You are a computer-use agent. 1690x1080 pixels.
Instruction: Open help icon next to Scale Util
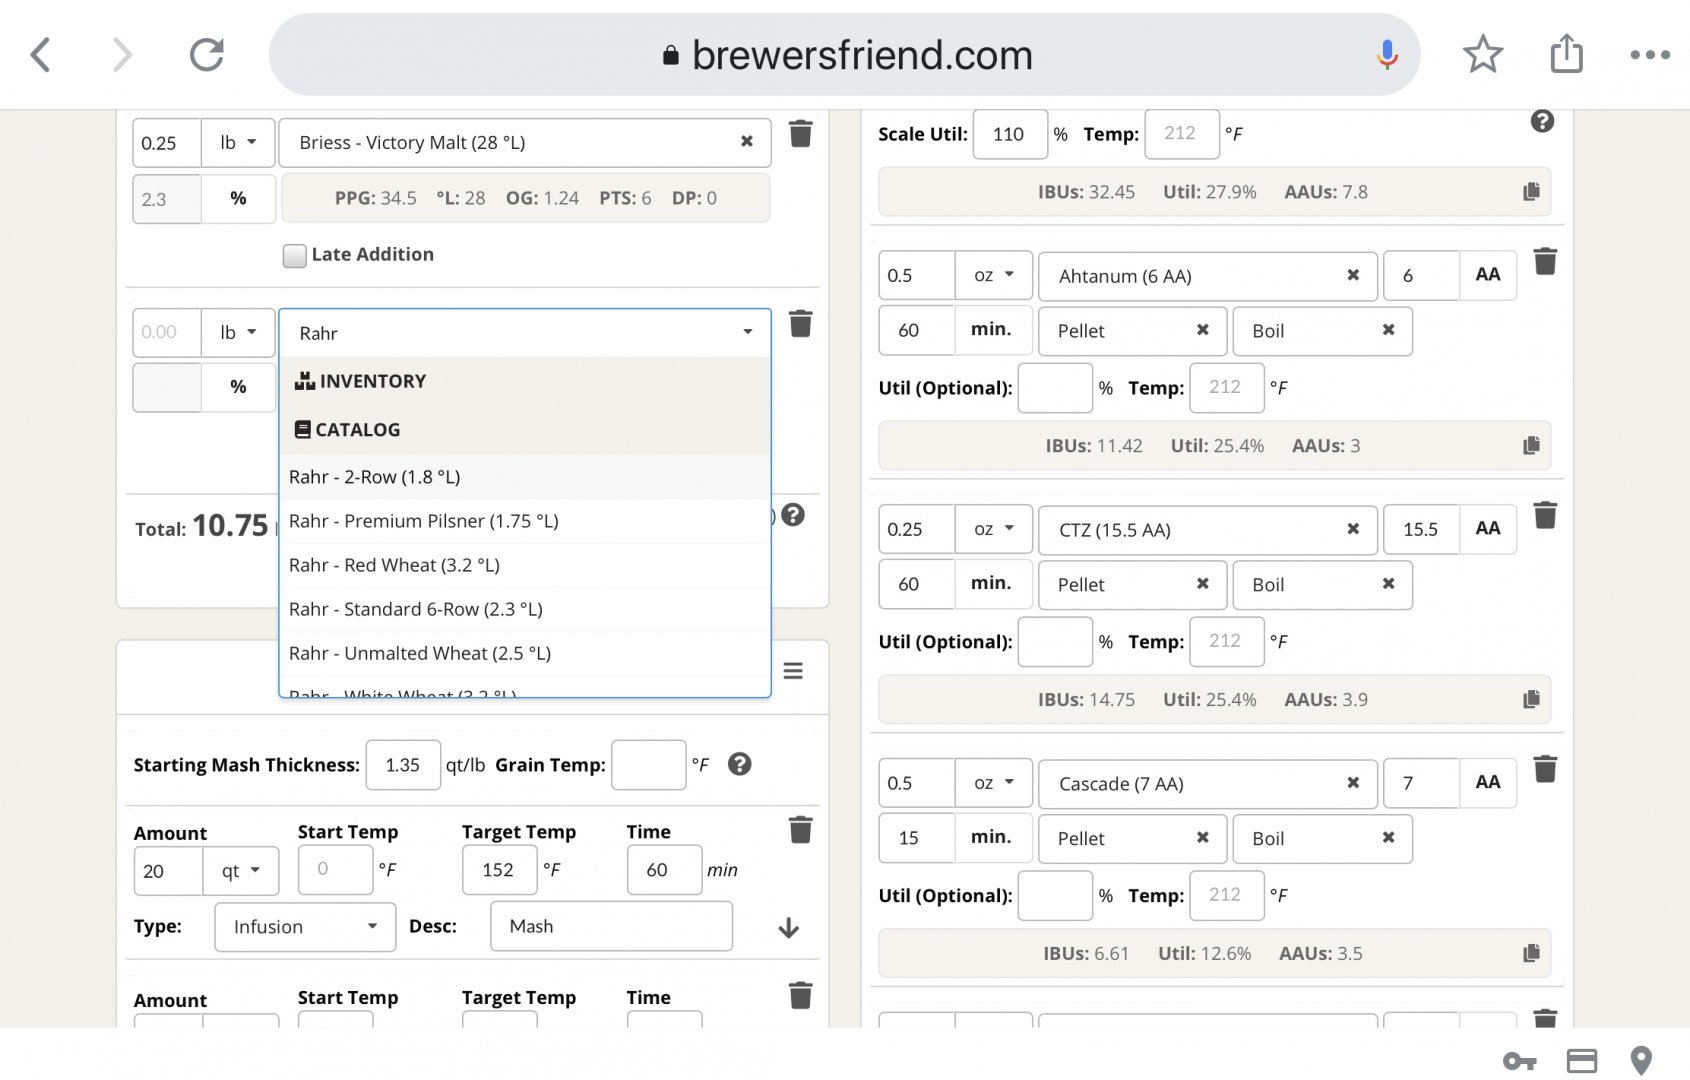[1542, 121]
